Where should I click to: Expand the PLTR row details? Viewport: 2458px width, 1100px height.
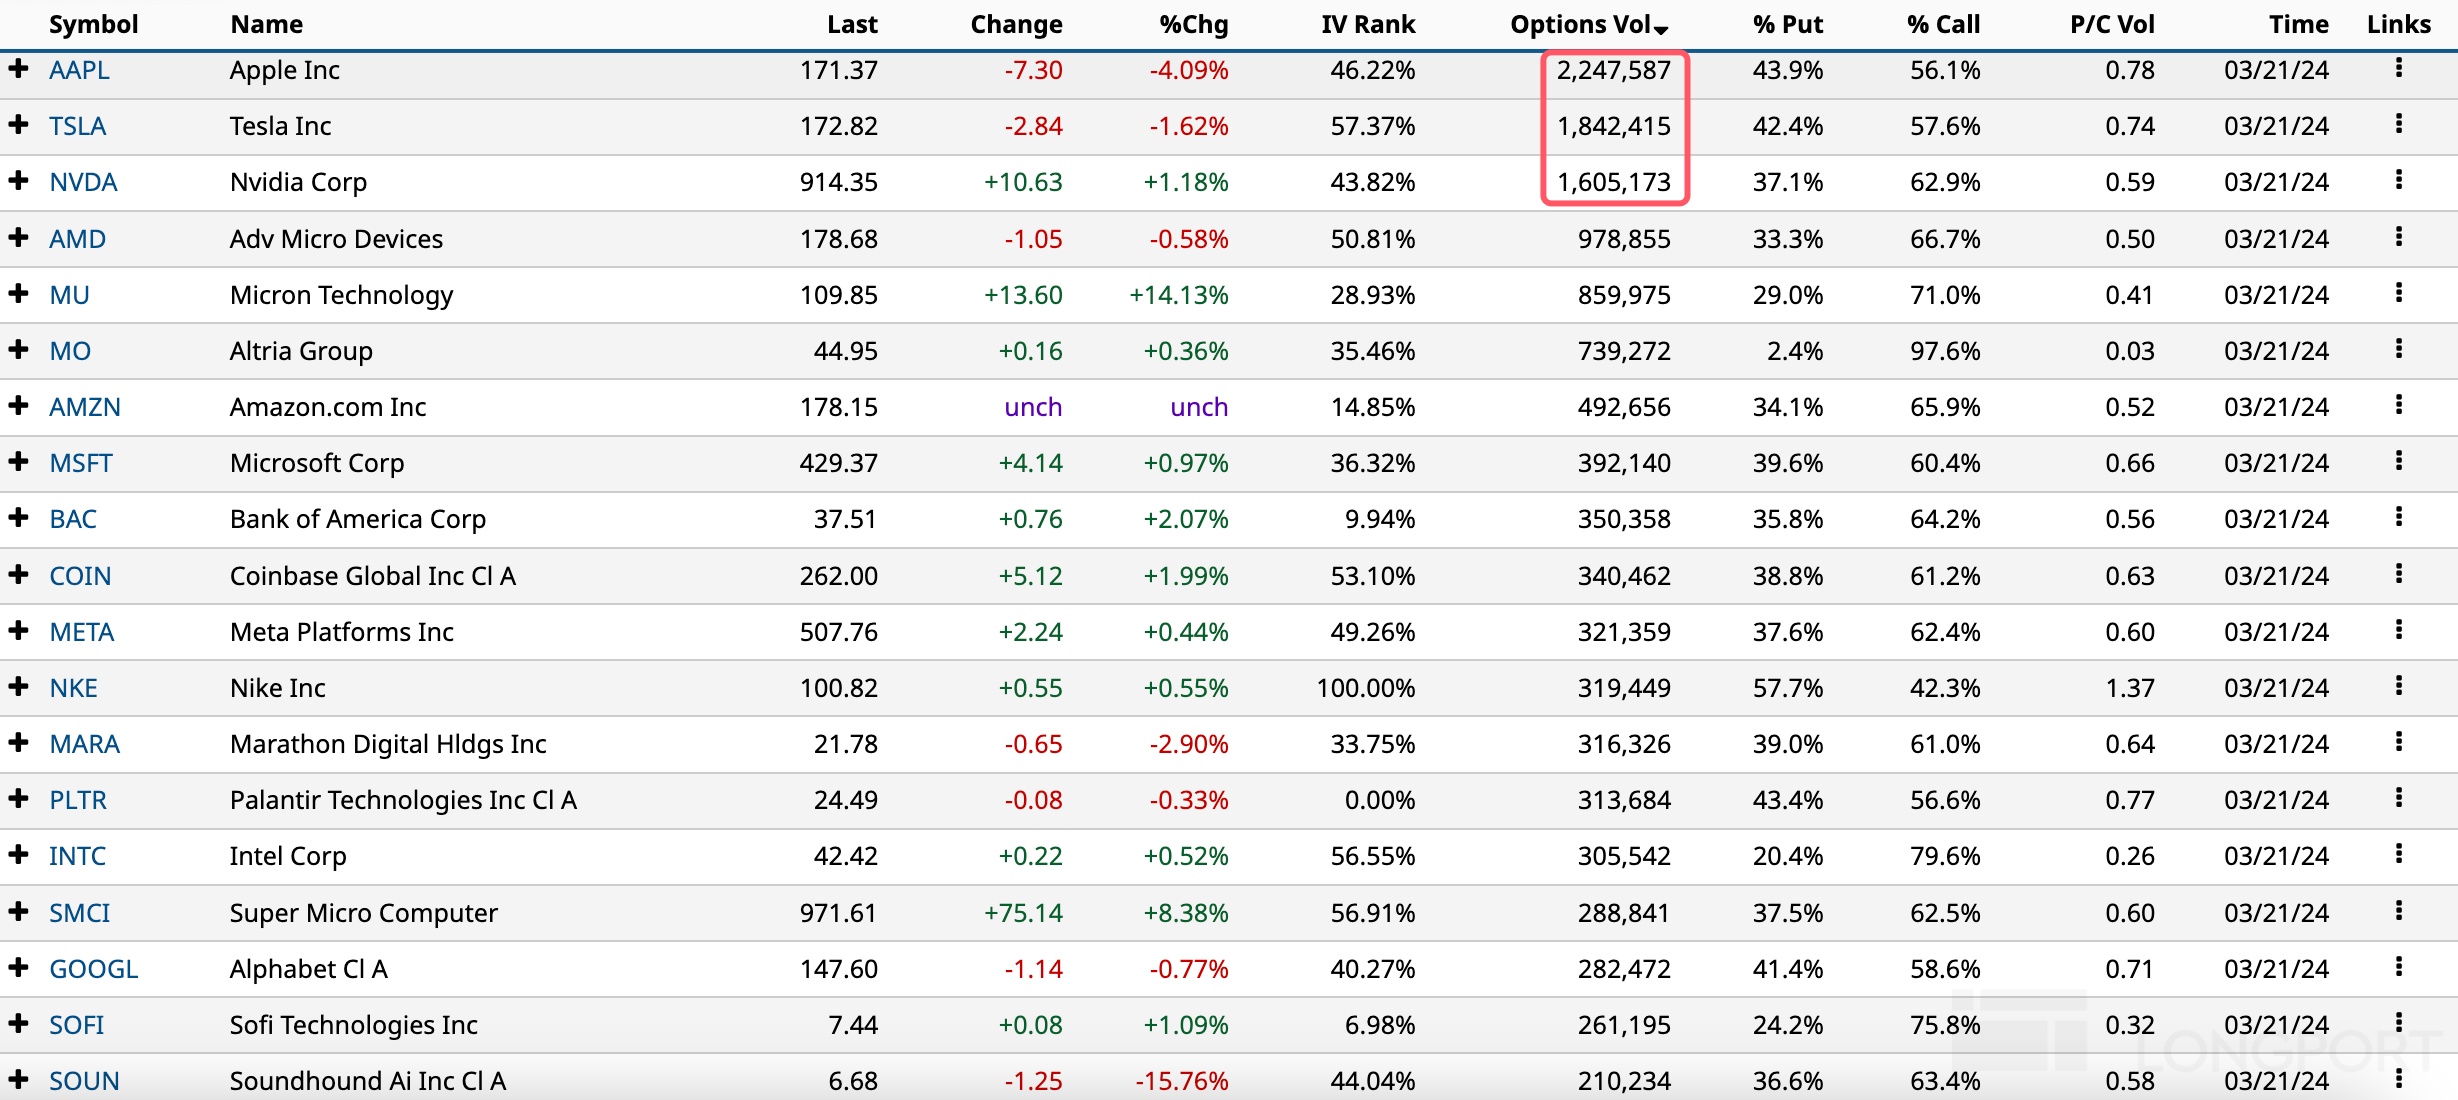click(x=18, y=798)
